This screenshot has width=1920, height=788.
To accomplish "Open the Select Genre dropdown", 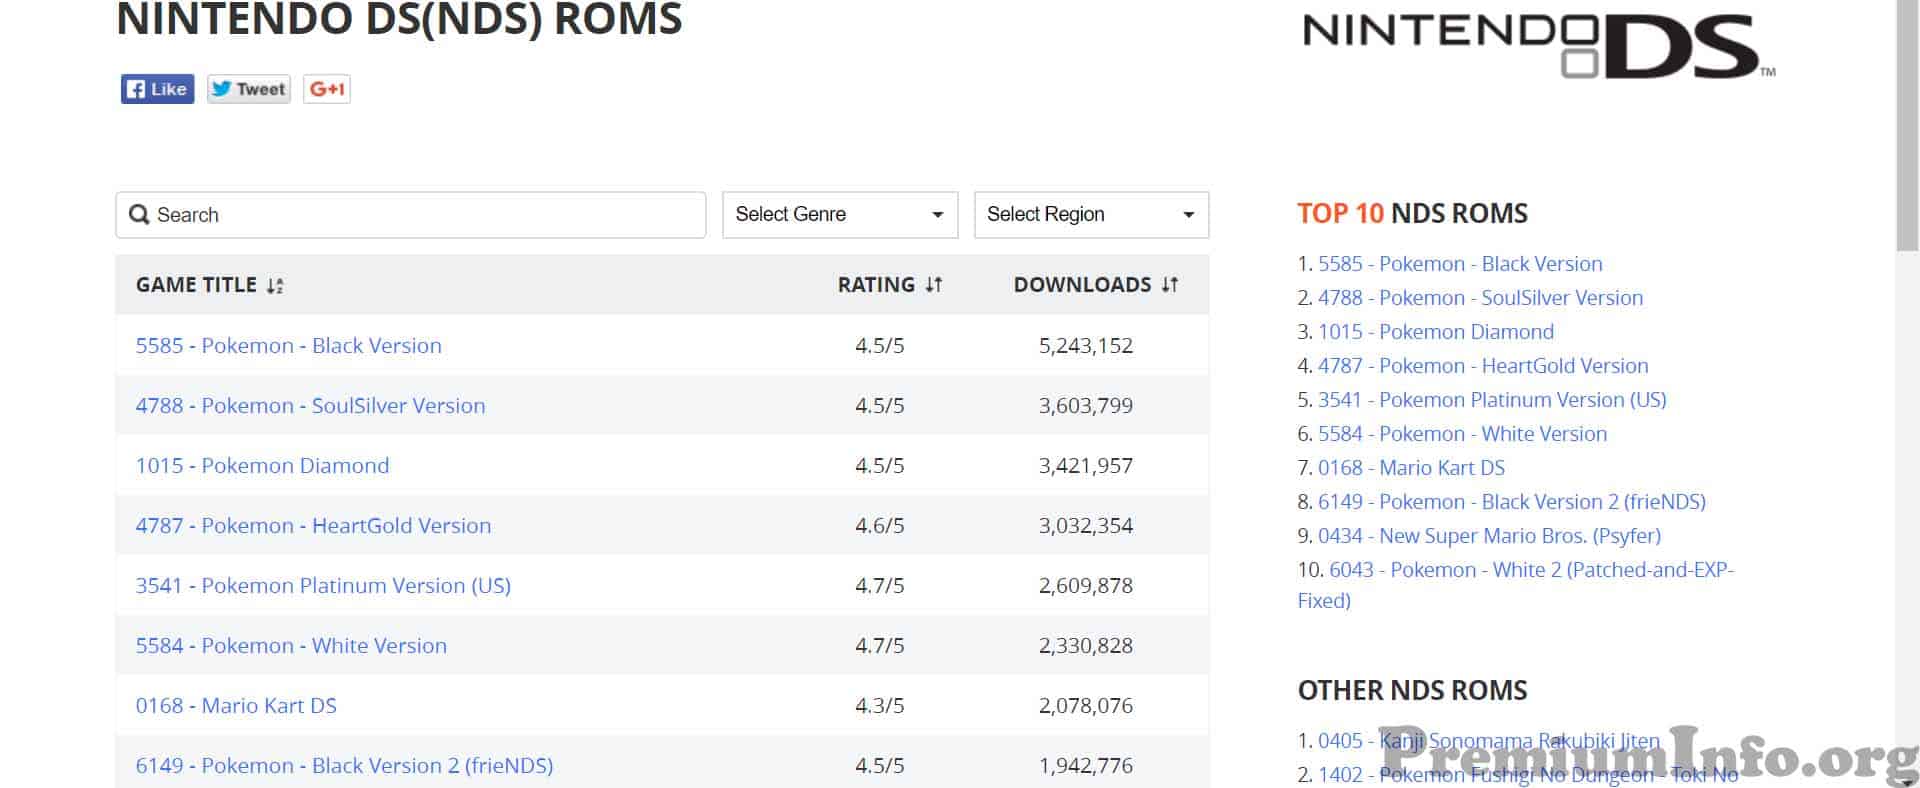I will click(840, 215).
